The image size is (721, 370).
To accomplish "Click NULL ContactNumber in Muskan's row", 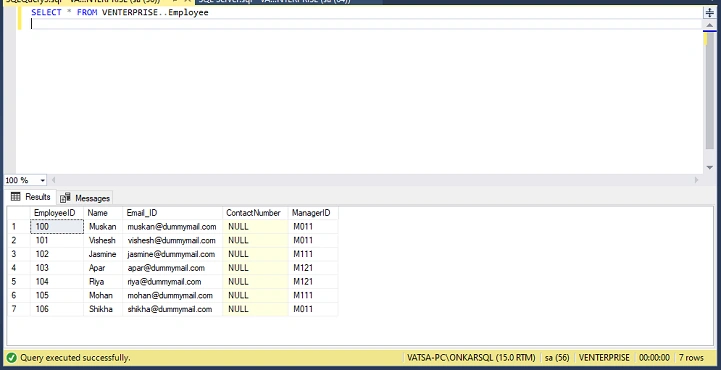I will point(255,227).
